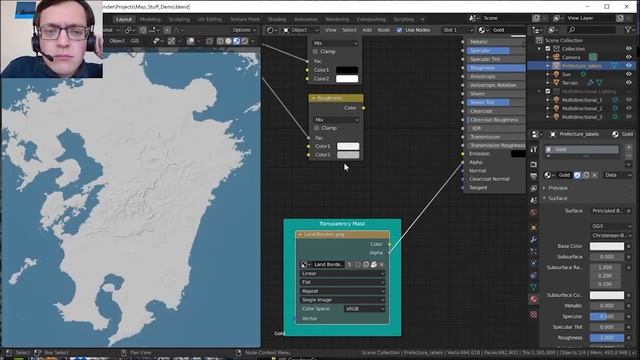The image size is (640, 360).
Task: Select wireframe viewport shading mode
Action: [x=220, y=41]
